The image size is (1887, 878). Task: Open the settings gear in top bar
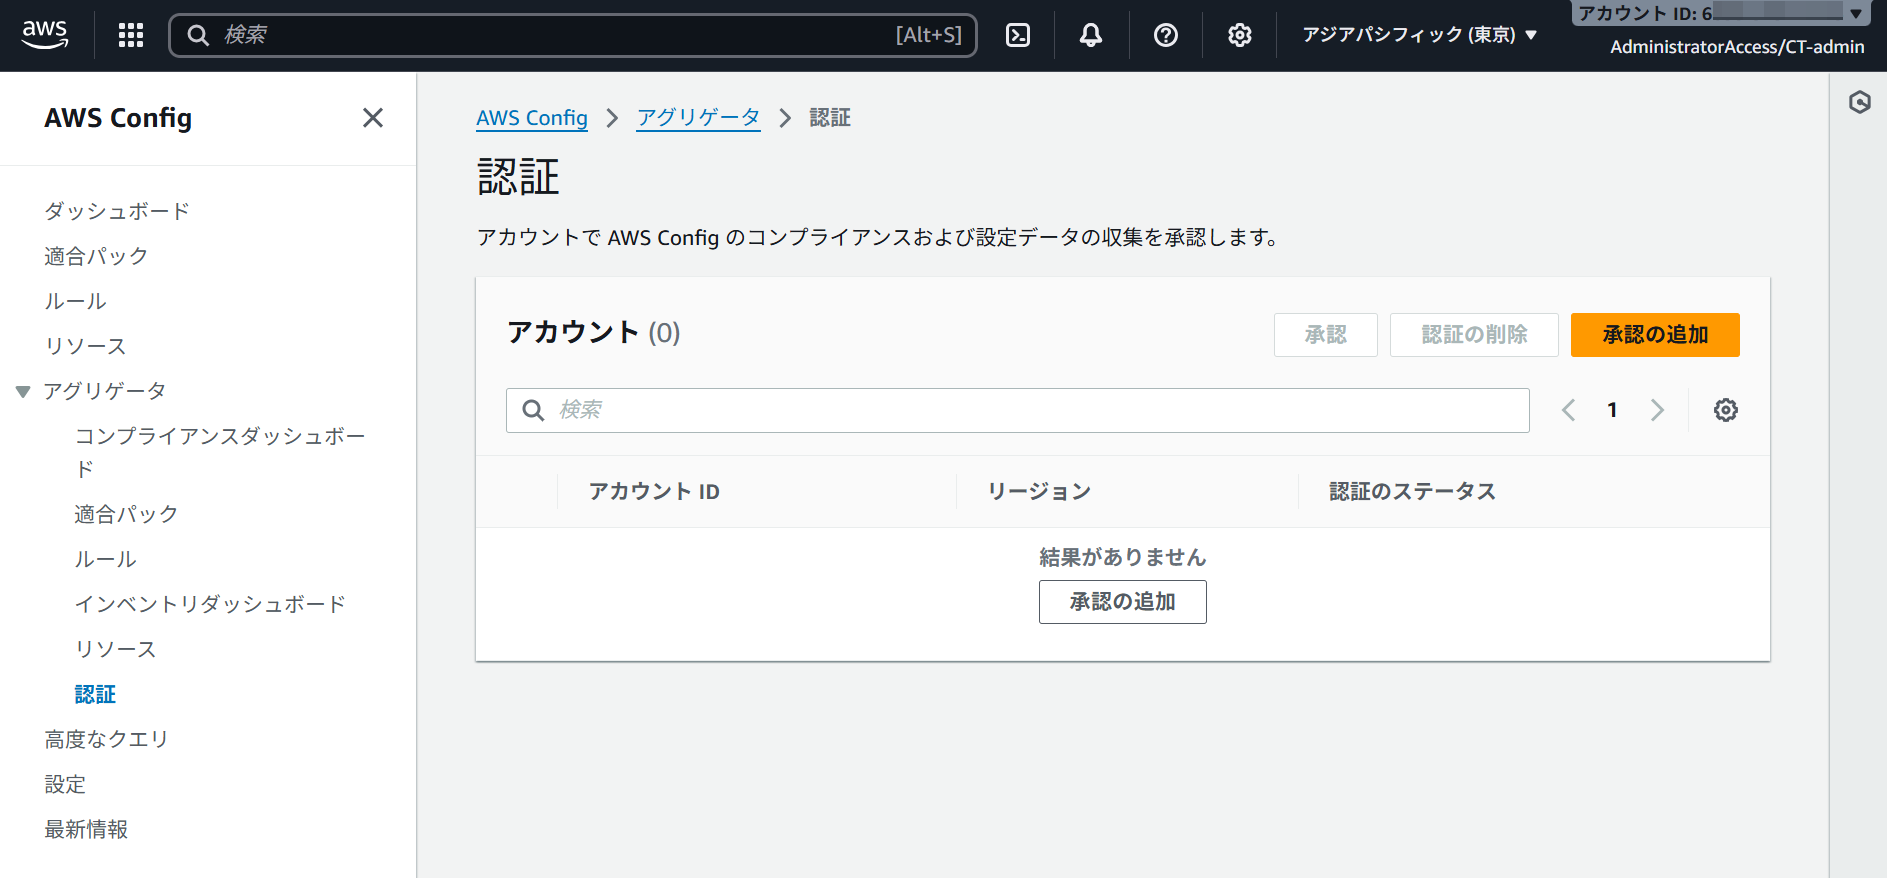tap(1239, 35)
